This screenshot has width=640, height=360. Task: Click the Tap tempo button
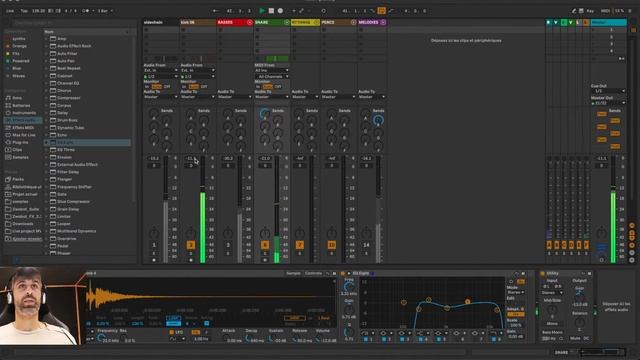point(24,11)
